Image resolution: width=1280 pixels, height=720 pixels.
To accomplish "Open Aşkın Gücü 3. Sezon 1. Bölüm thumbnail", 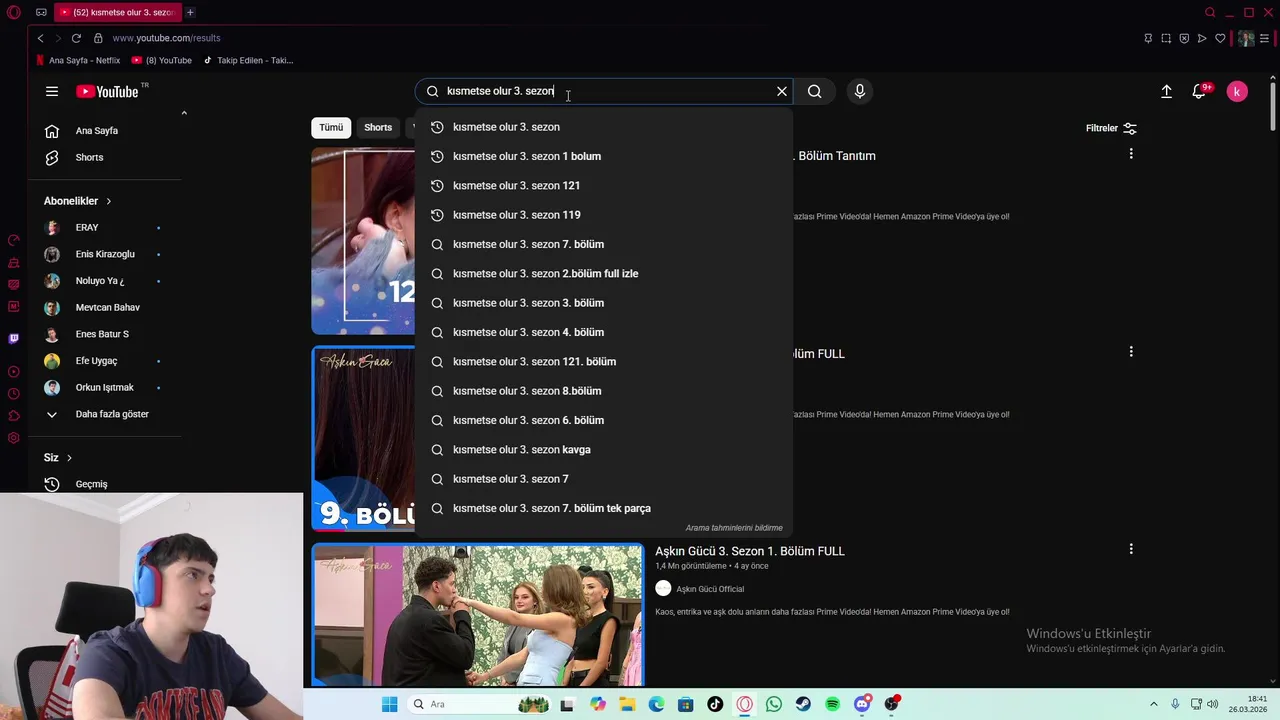I will (x=477, y=614).
